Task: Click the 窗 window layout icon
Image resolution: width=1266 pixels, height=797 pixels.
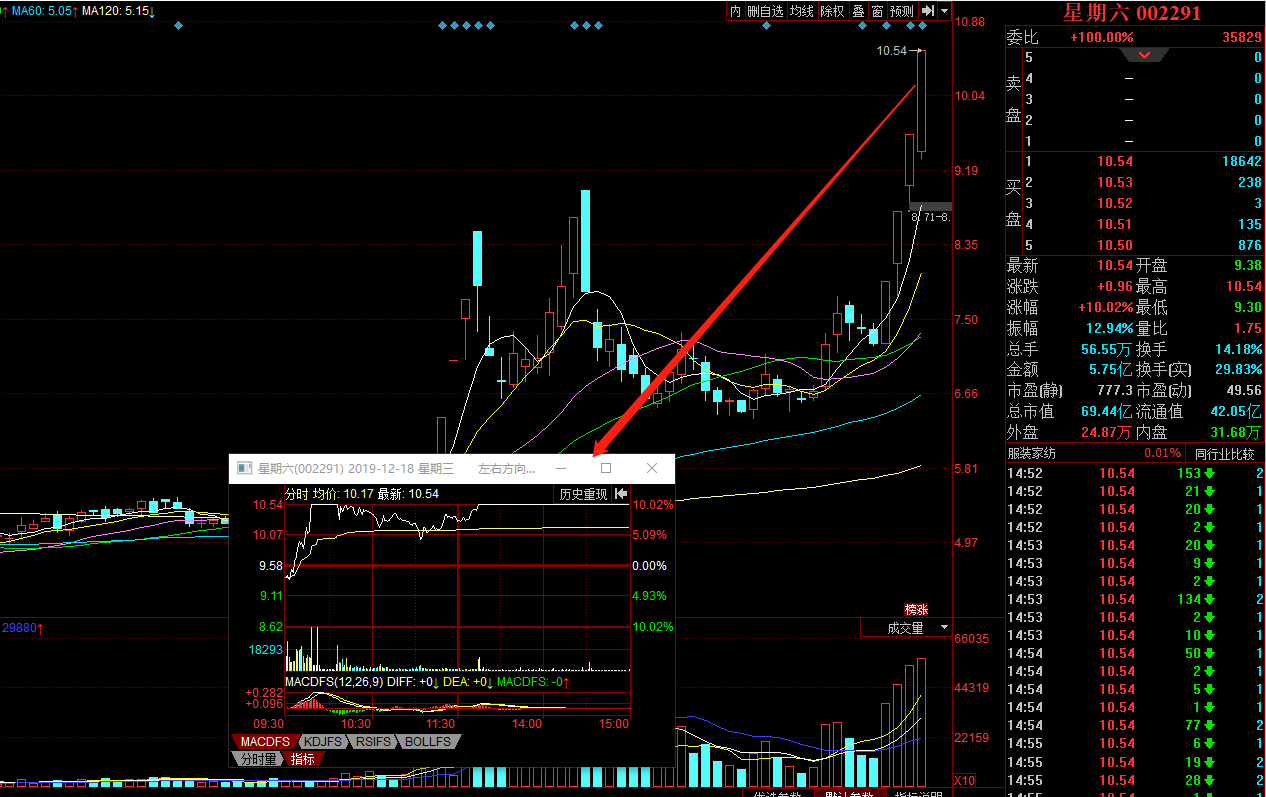Action: (877, 11)
